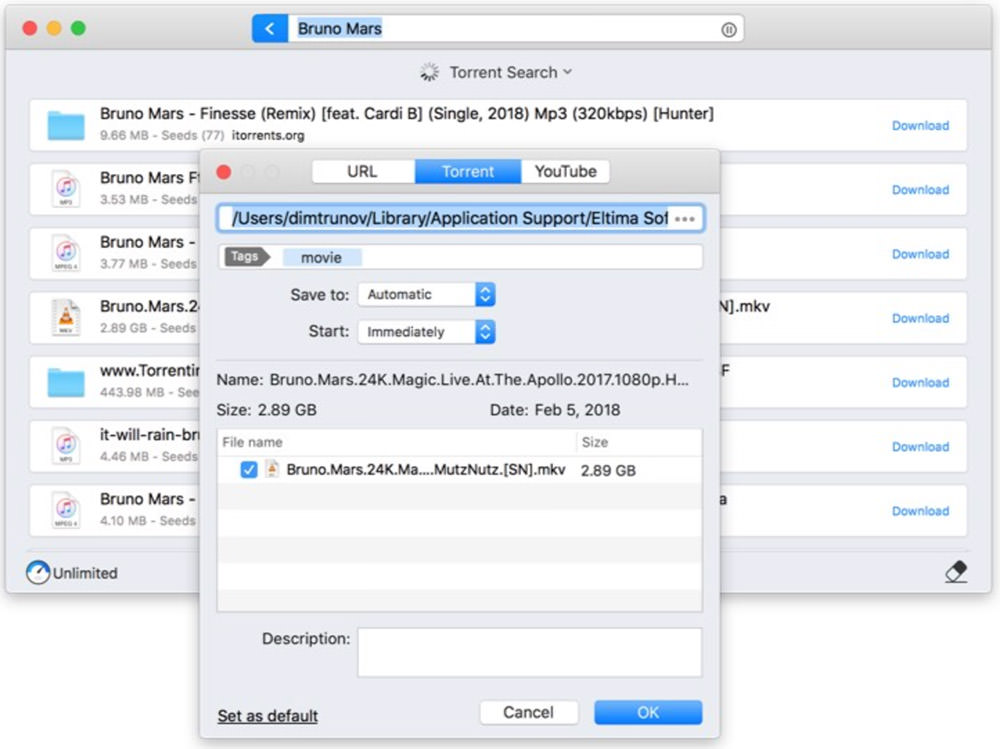This screenshot has width=1000, height=749.
Task: Switch to the URL tab
Action: click(x=363, y=171)
